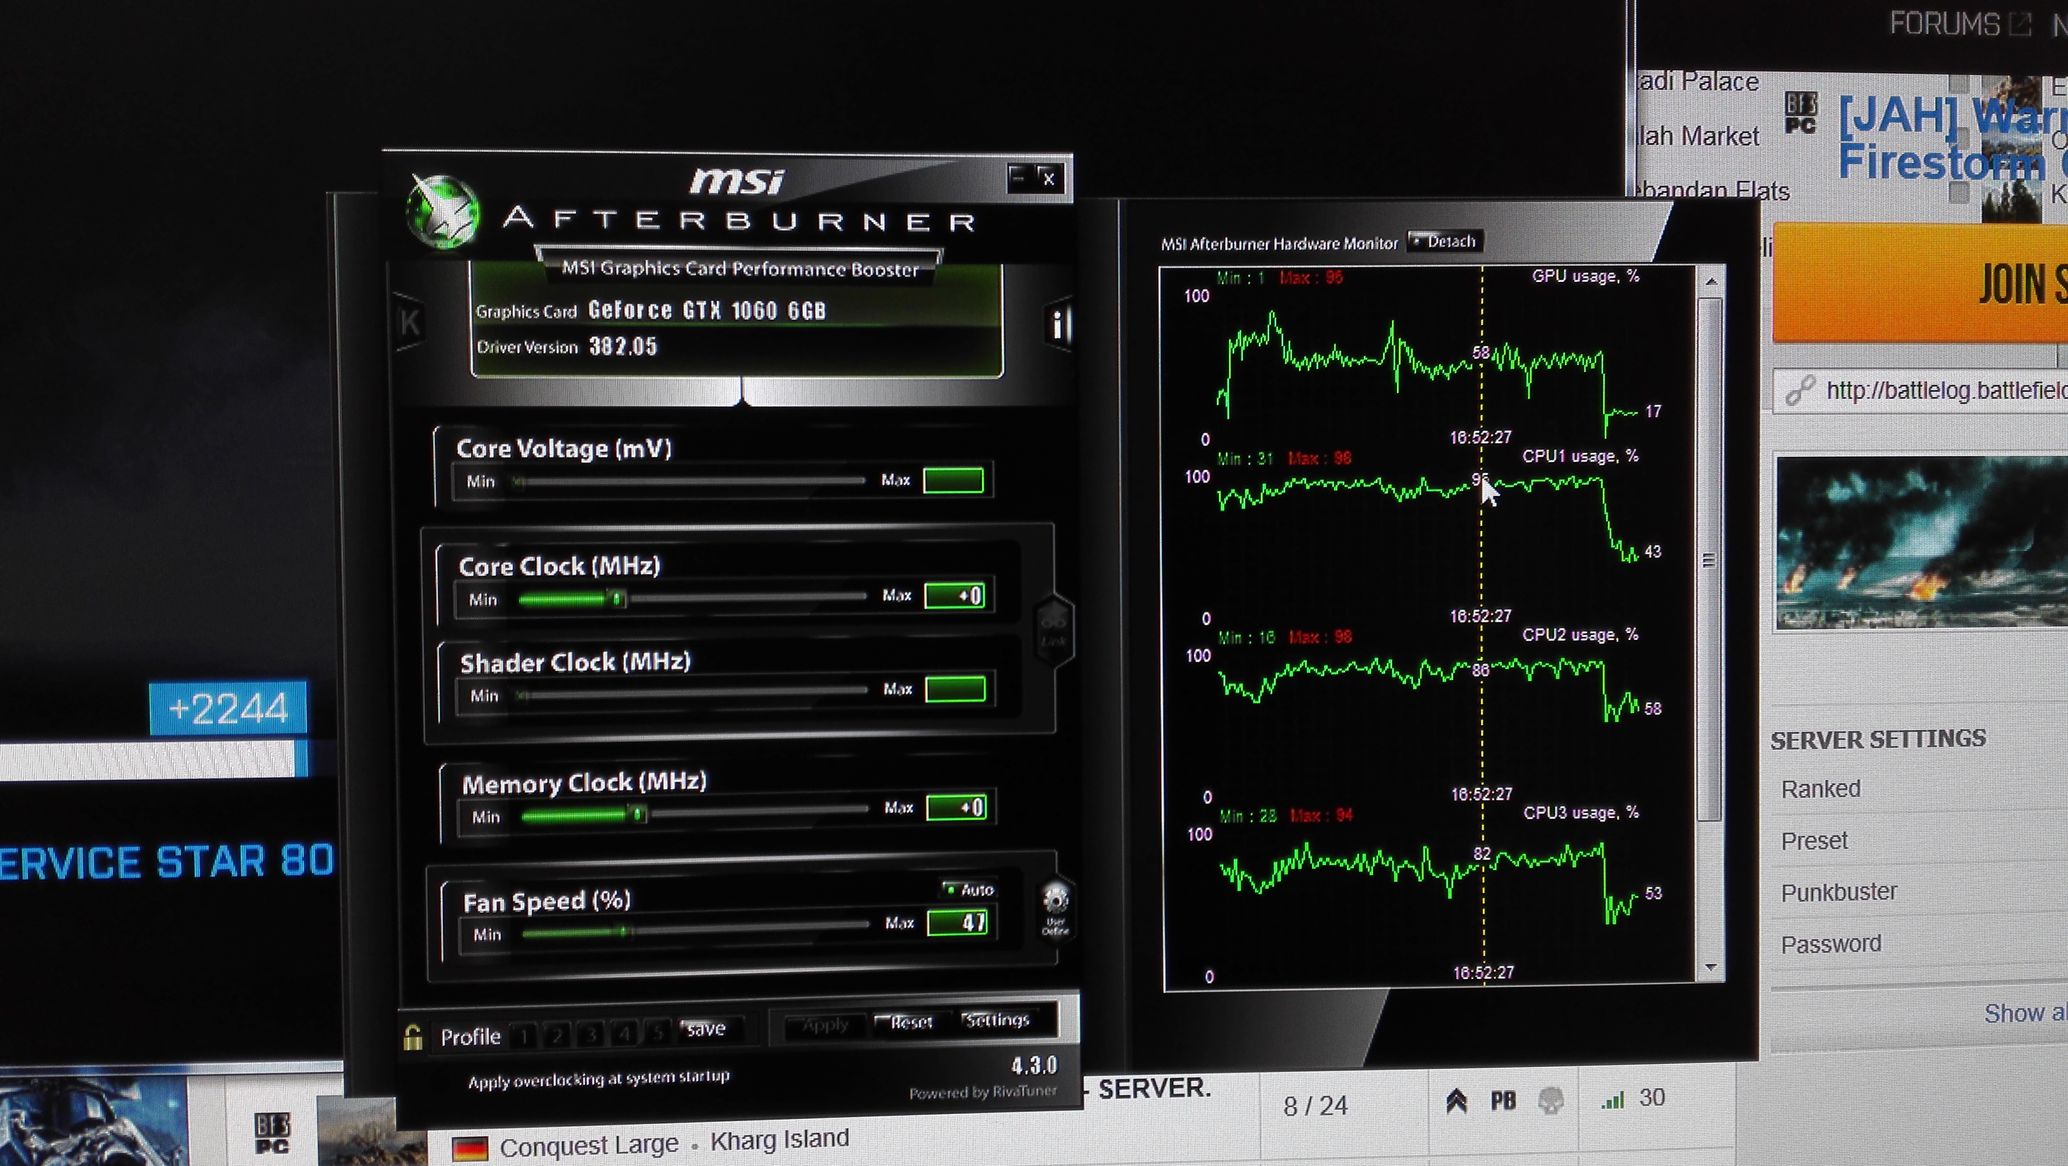
Task: Click 'Kharg Island' map name
Action: [x=779, y=1140]
